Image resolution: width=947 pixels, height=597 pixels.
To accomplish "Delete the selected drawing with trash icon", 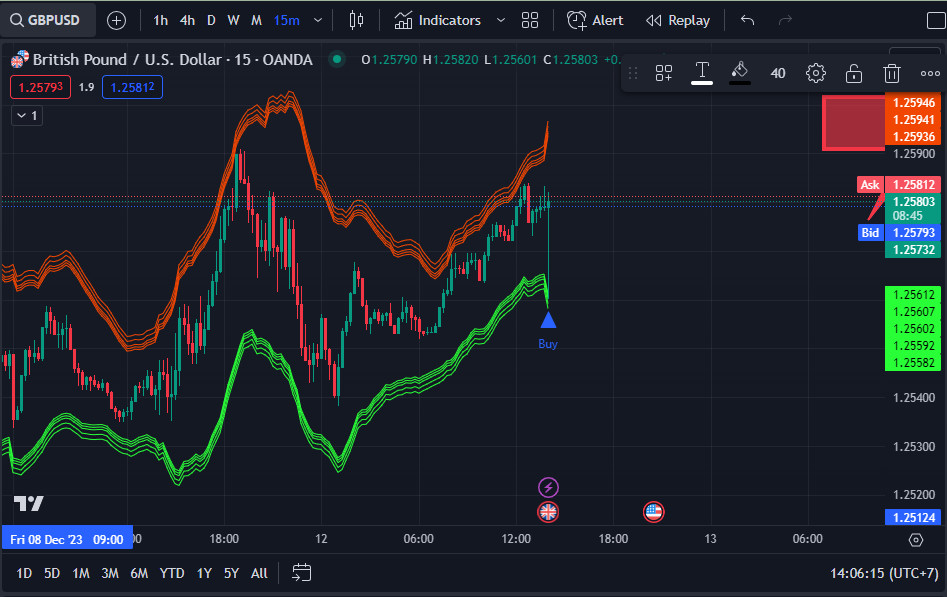I will 892,72.
